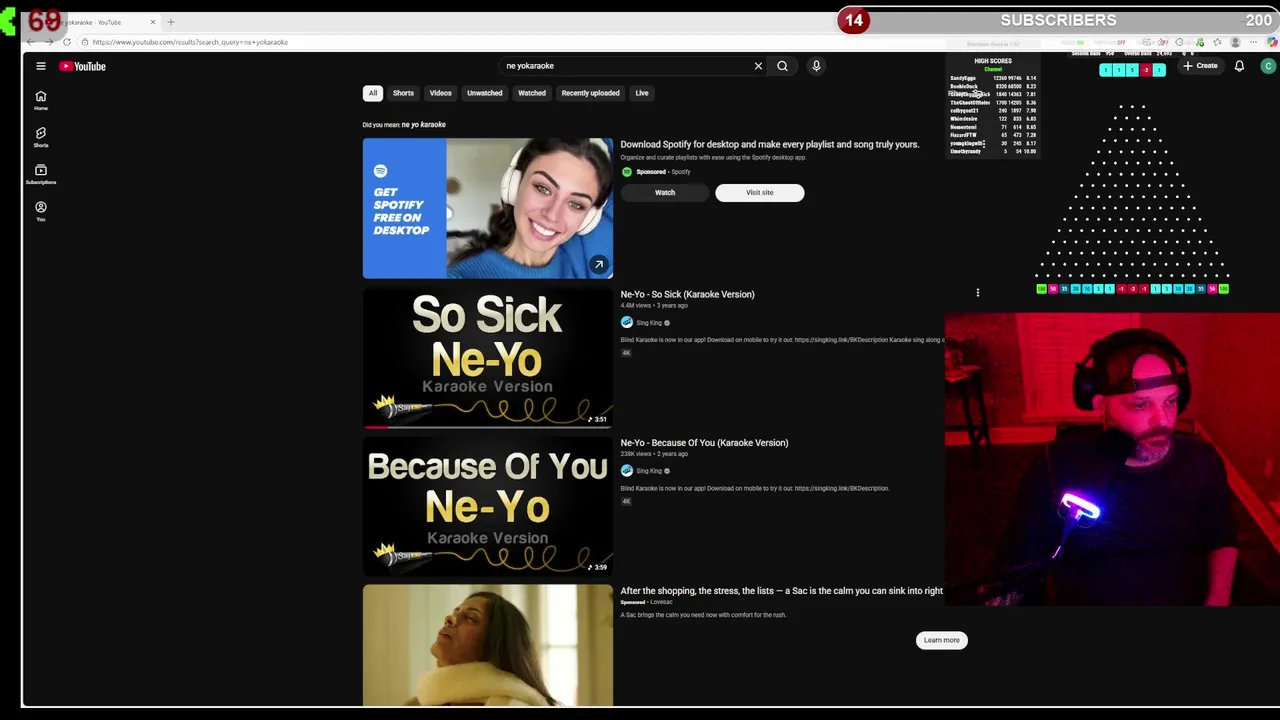This screenshot has width=1280, height=720.
Task: Select the All filter chip
Action: tap(372, 93)
